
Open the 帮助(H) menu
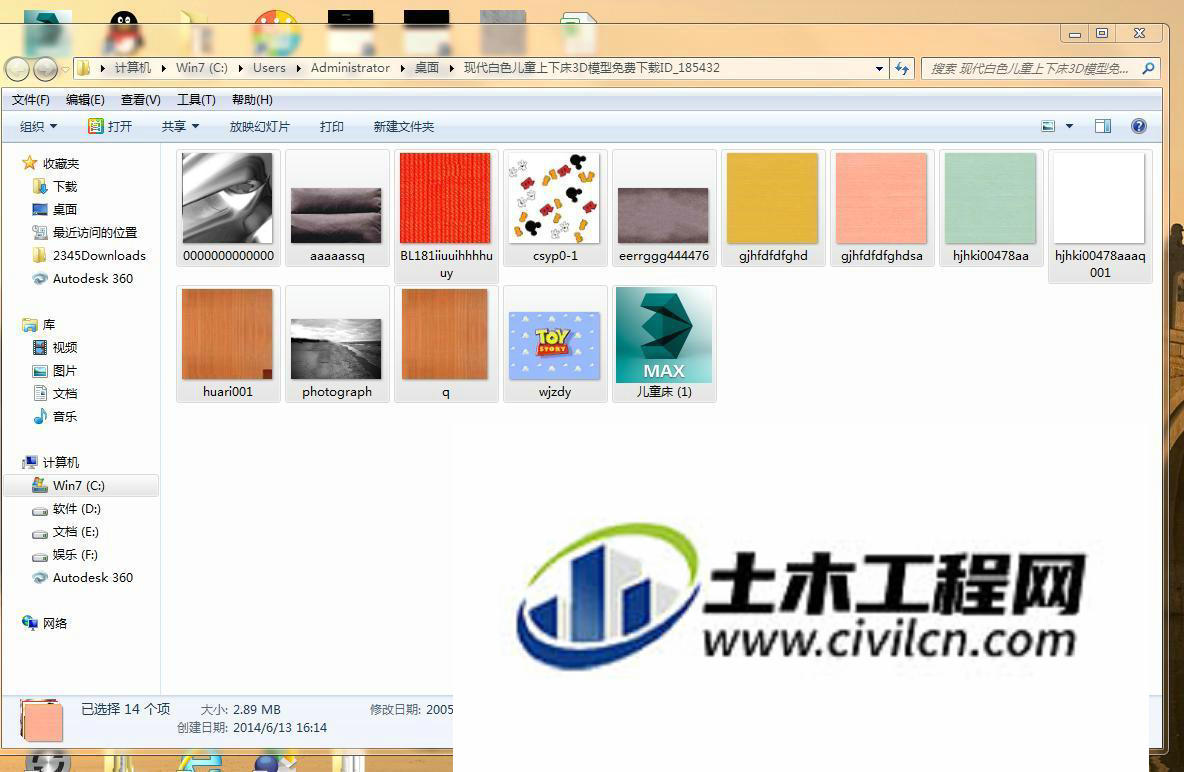[x=252, y=100]
